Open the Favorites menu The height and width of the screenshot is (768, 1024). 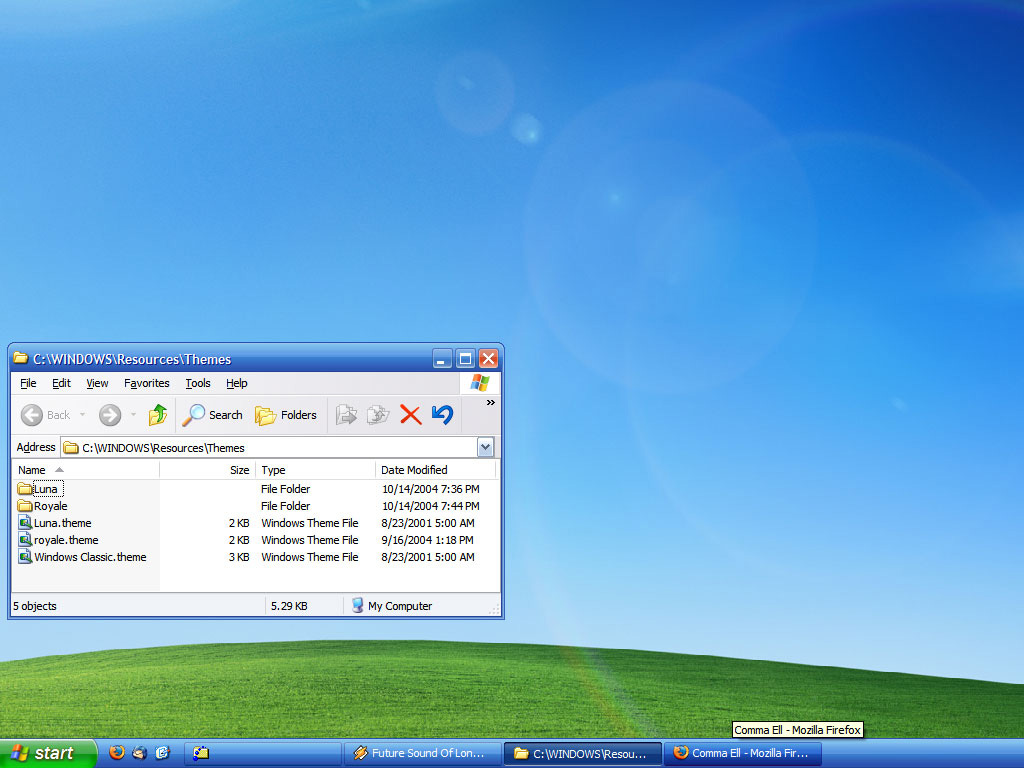click(x=147, y=383)
